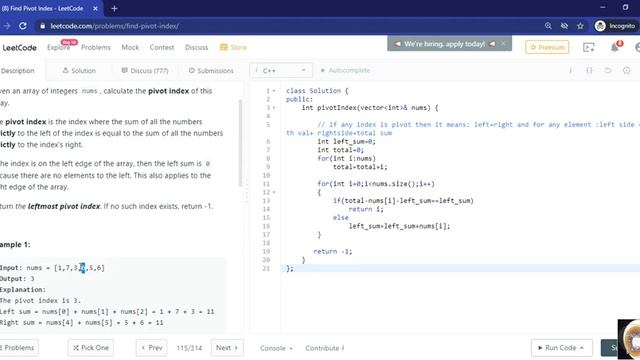Switch to the Solution tab
The height and width of the screenshot is (360, 640).
coord(79,71)
